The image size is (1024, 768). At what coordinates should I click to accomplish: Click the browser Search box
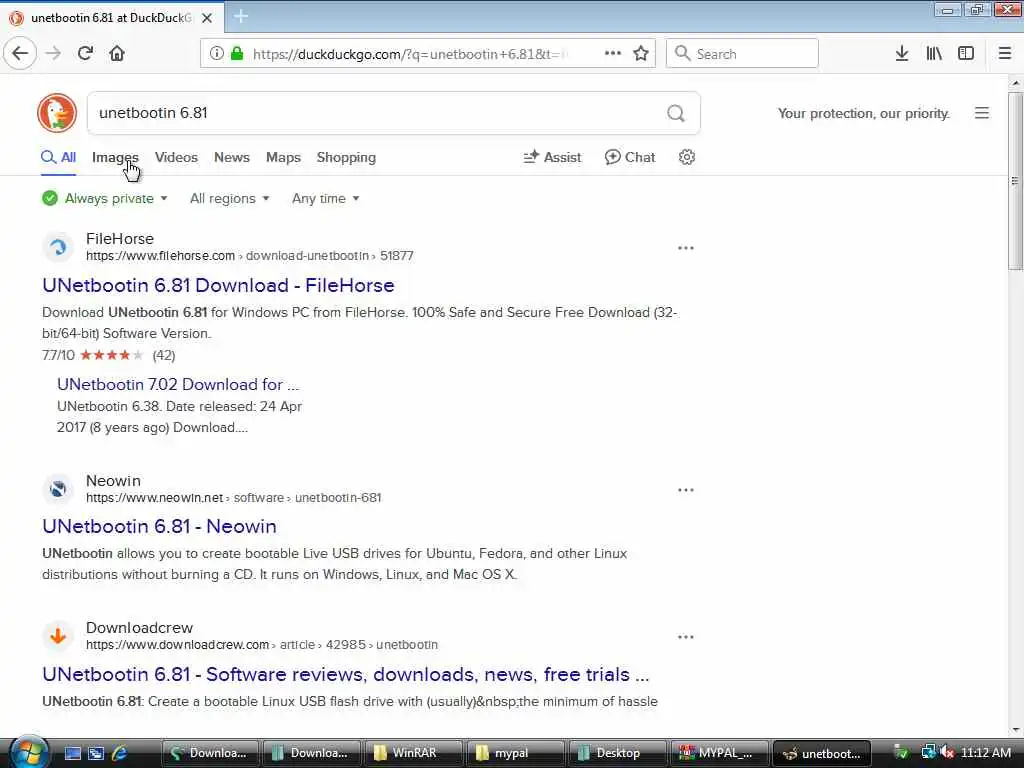pyautogui.click(x=743, y=54)
